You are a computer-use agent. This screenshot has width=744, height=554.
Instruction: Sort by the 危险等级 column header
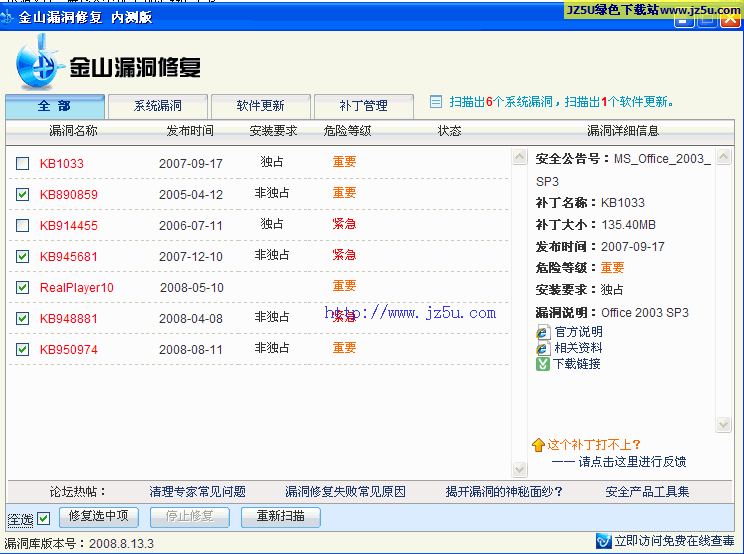347,131
